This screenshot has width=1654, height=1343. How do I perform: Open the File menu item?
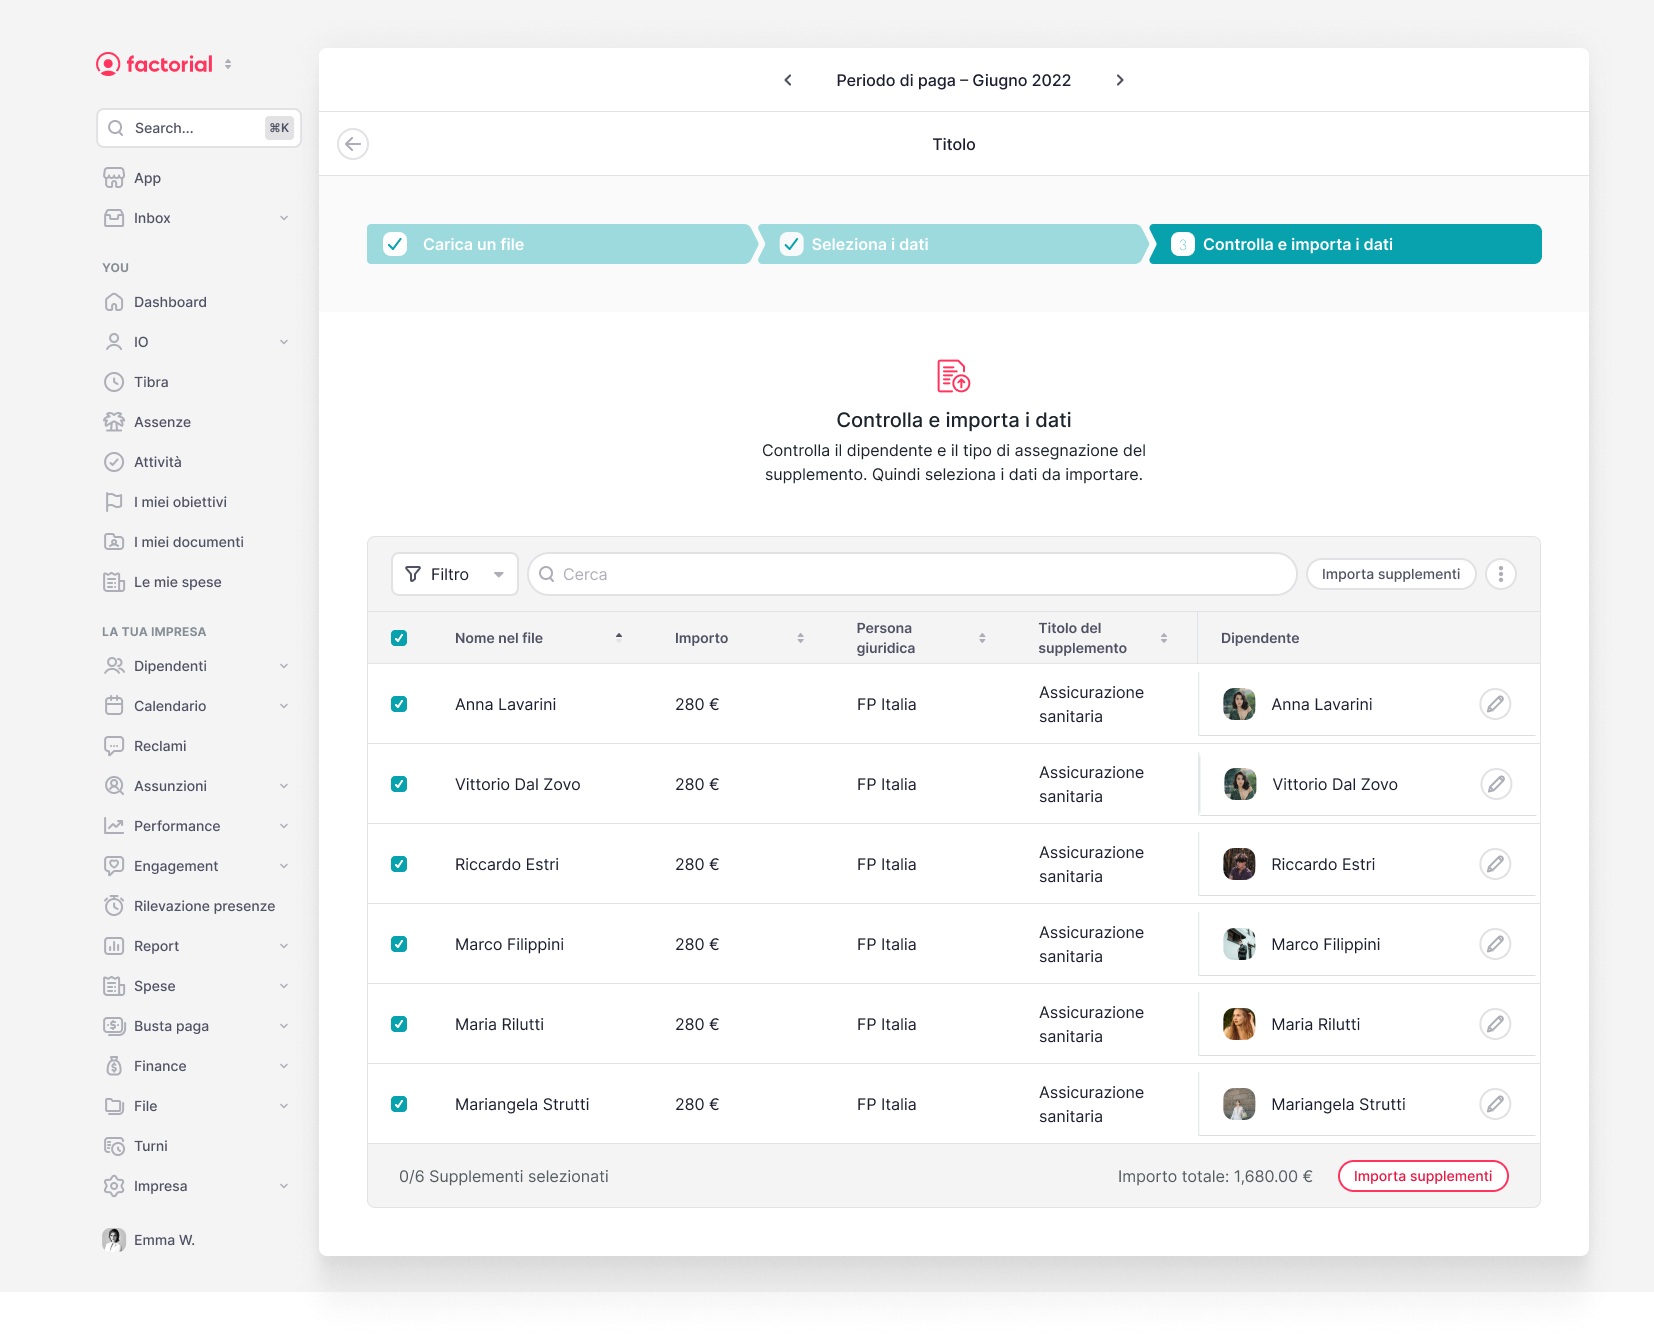click(x=198, y=1106)
